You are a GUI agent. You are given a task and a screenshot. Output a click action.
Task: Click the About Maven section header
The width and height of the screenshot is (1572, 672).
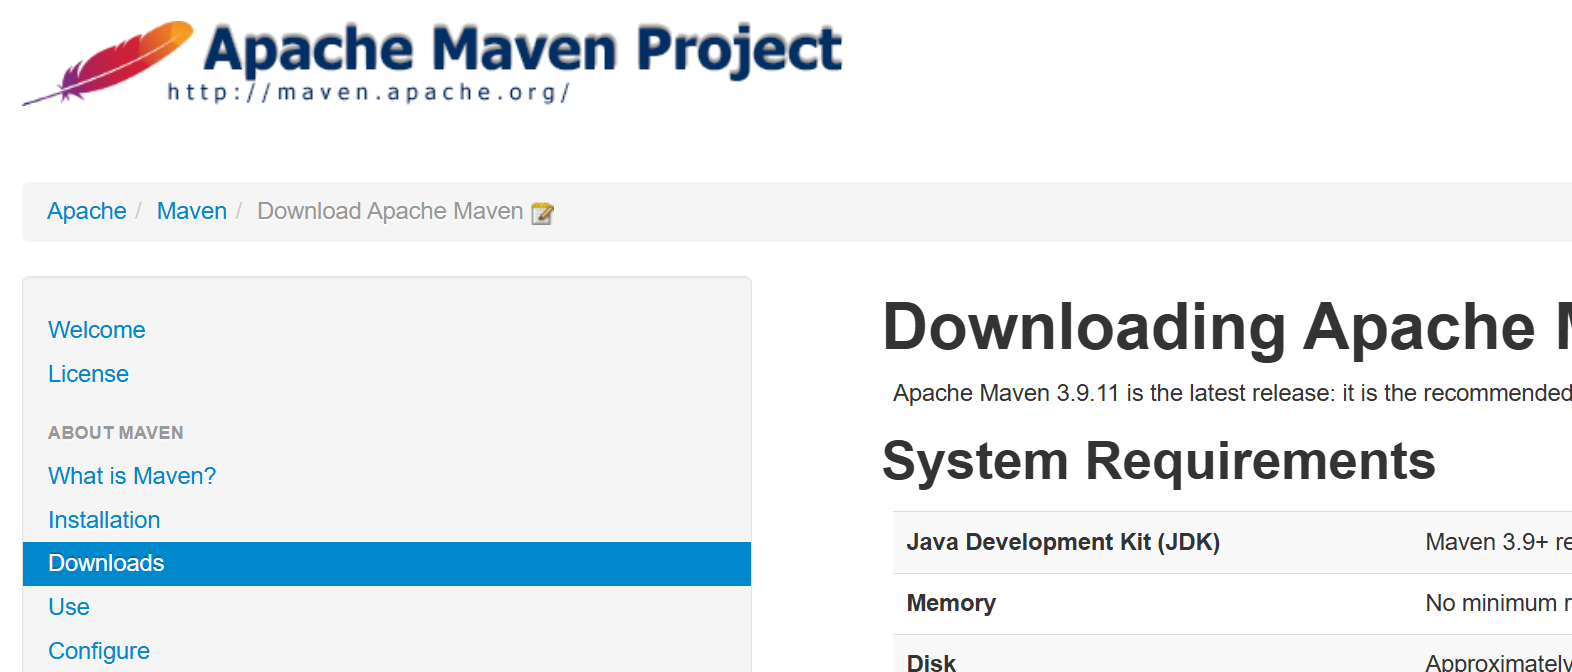[116, 433]
